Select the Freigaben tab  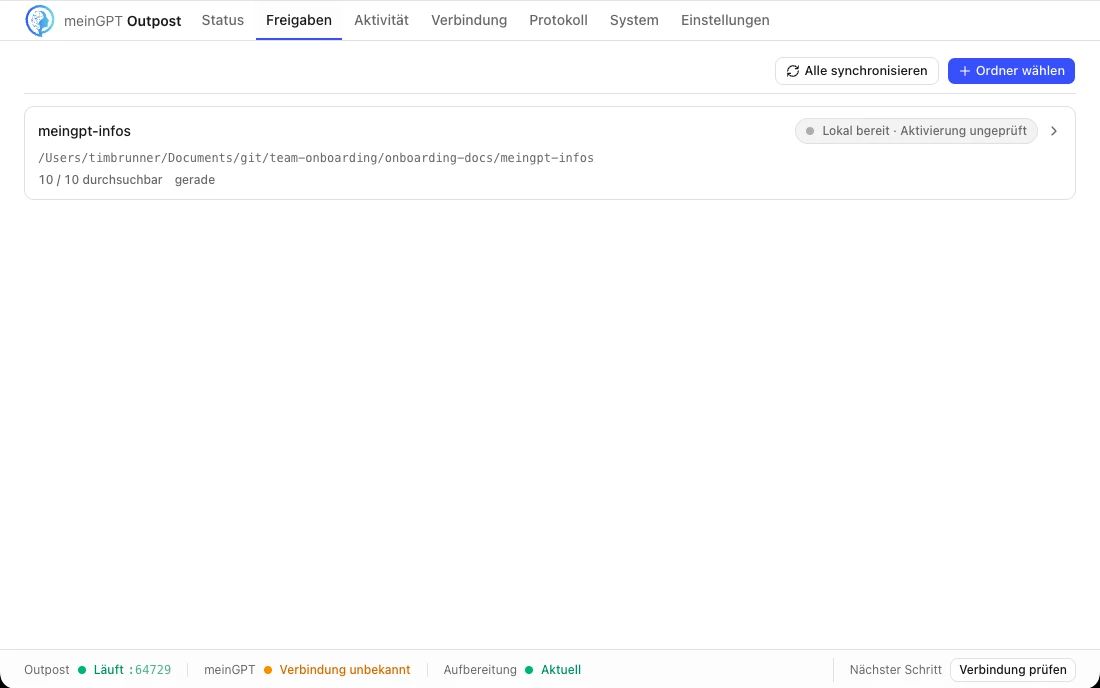click(299, 20)
